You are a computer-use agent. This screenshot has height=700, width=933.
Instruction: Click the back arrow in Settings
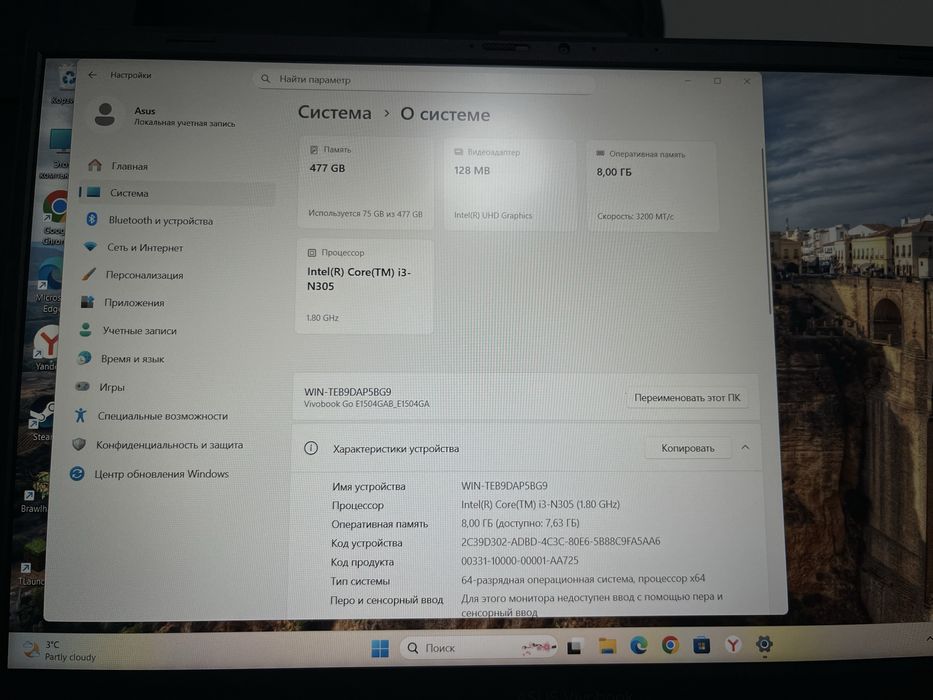pos(92,75)
